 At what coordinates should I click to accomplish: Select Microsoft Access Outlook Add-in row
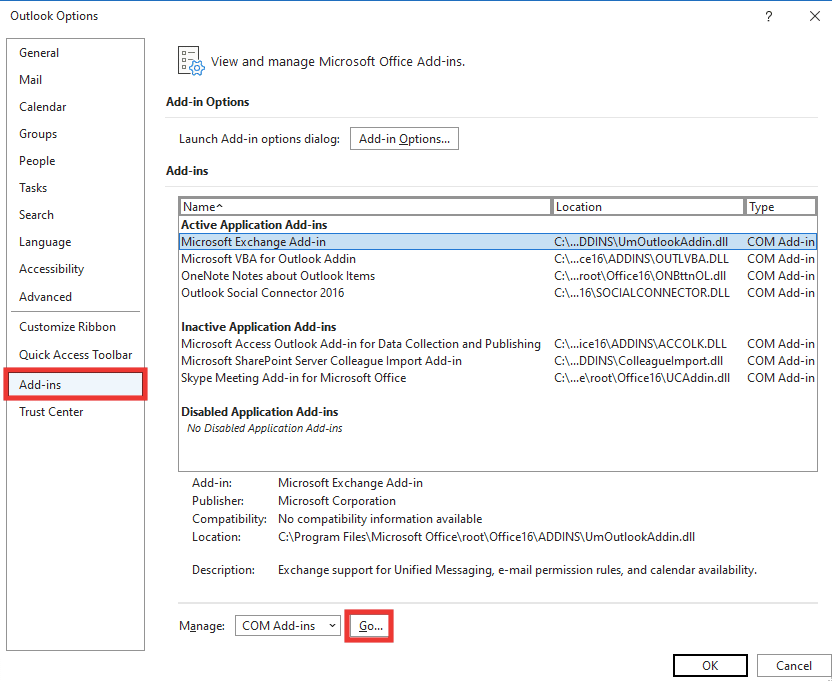click(498, 343)
